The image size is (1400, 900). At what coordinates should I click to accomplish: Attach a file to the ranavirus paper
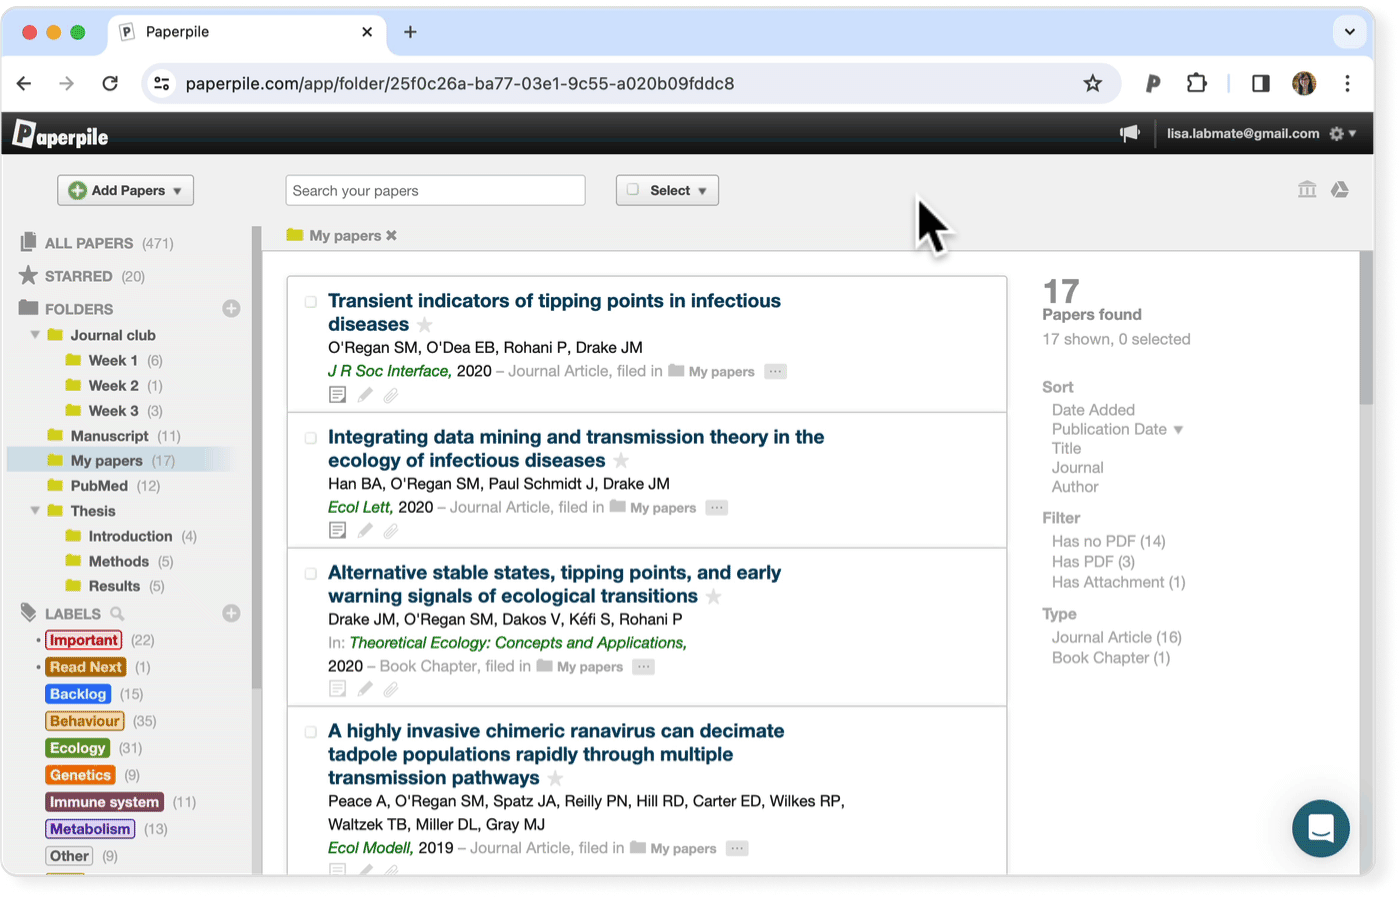390,871
